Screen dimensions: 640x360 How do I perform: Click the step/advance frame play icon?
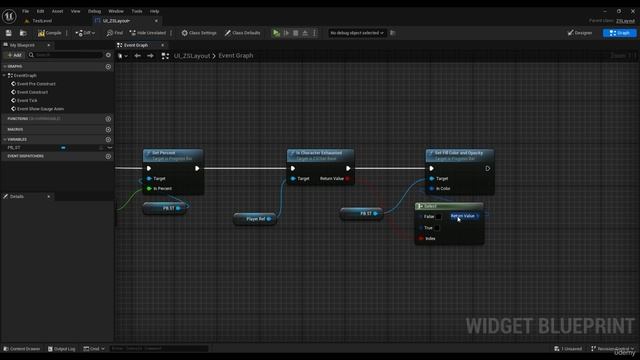[x=287, y=33]
